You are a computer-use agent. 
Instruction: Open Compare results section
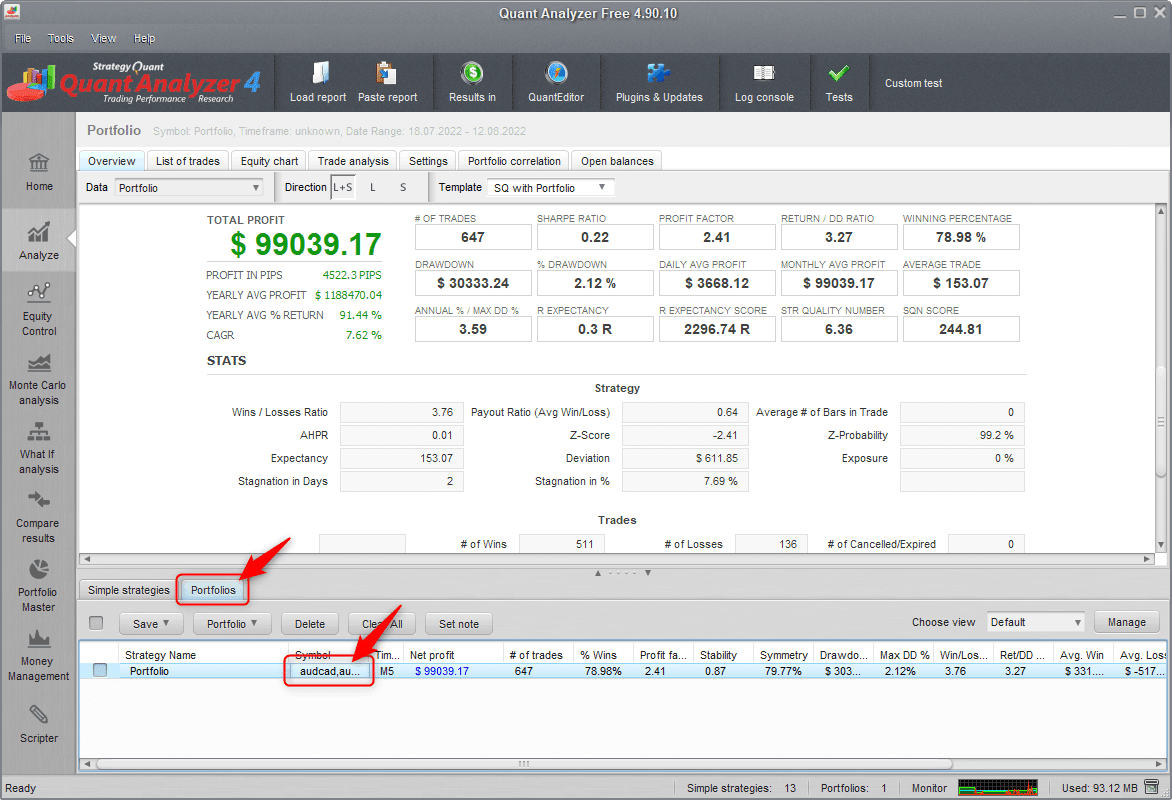click(37, 516)
